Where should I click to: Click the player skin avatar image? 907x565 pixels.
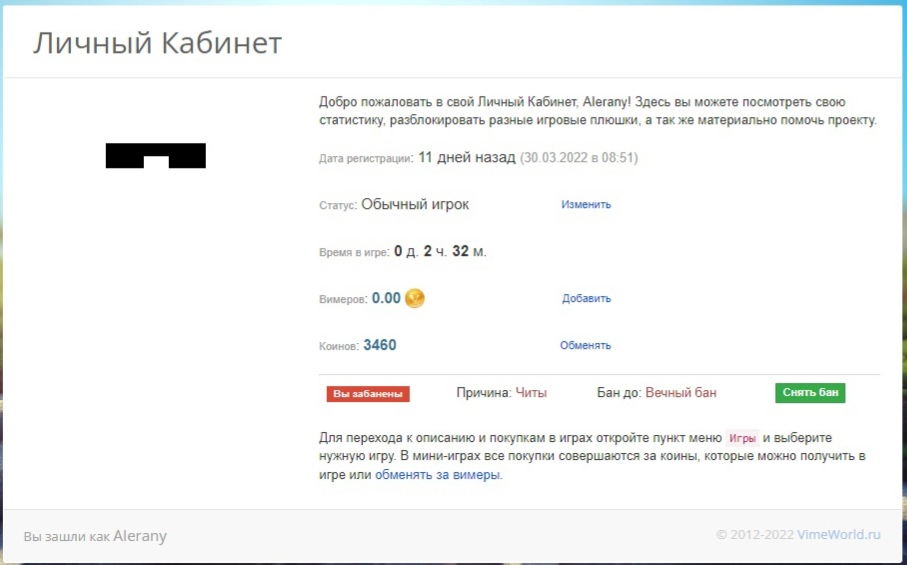coord(155,156)
